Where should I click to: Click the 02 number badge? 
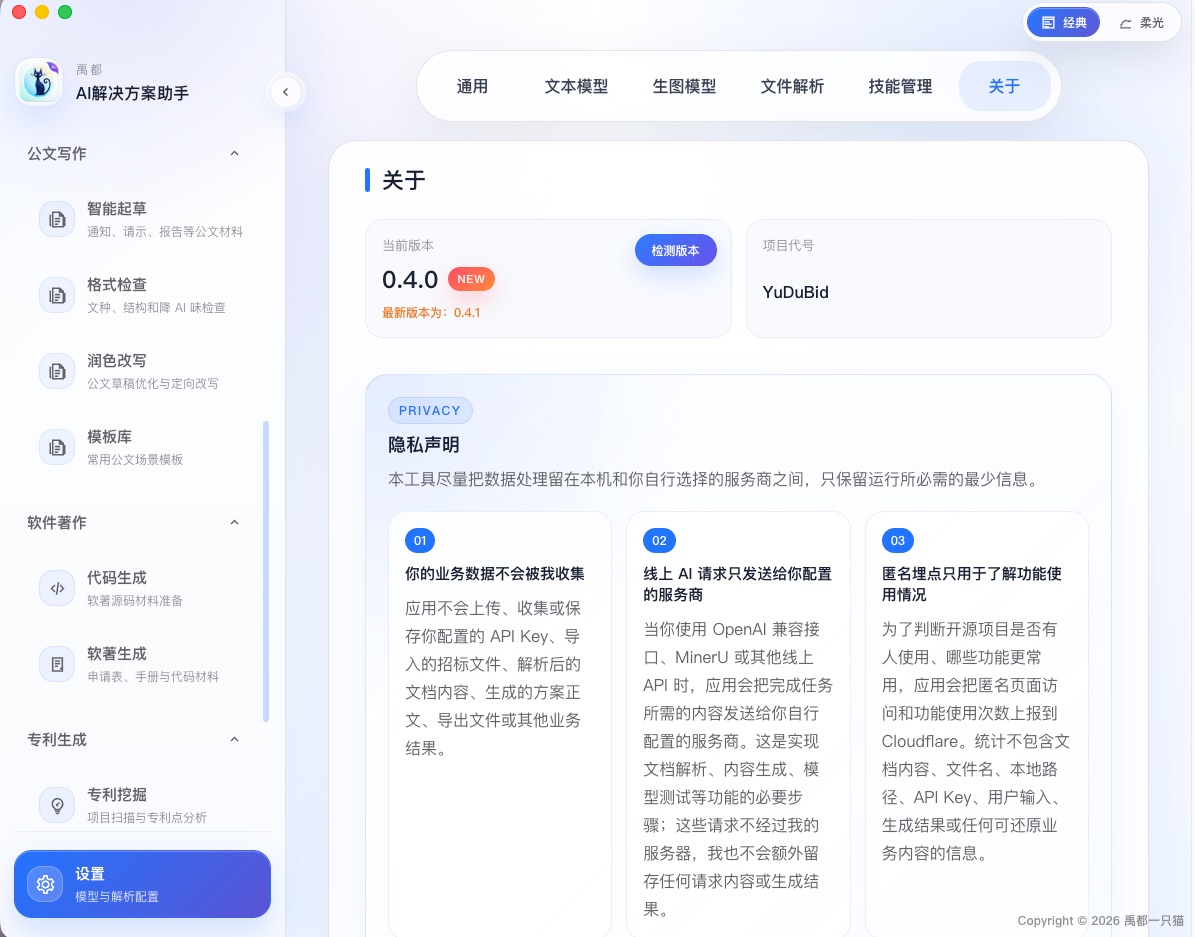(x=659, y=541)
